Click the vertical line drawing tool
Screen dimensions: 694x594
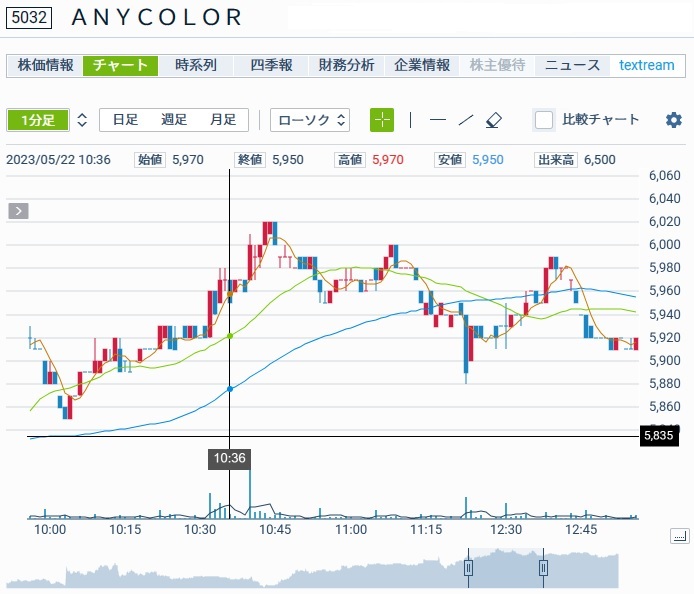point(410,120)
